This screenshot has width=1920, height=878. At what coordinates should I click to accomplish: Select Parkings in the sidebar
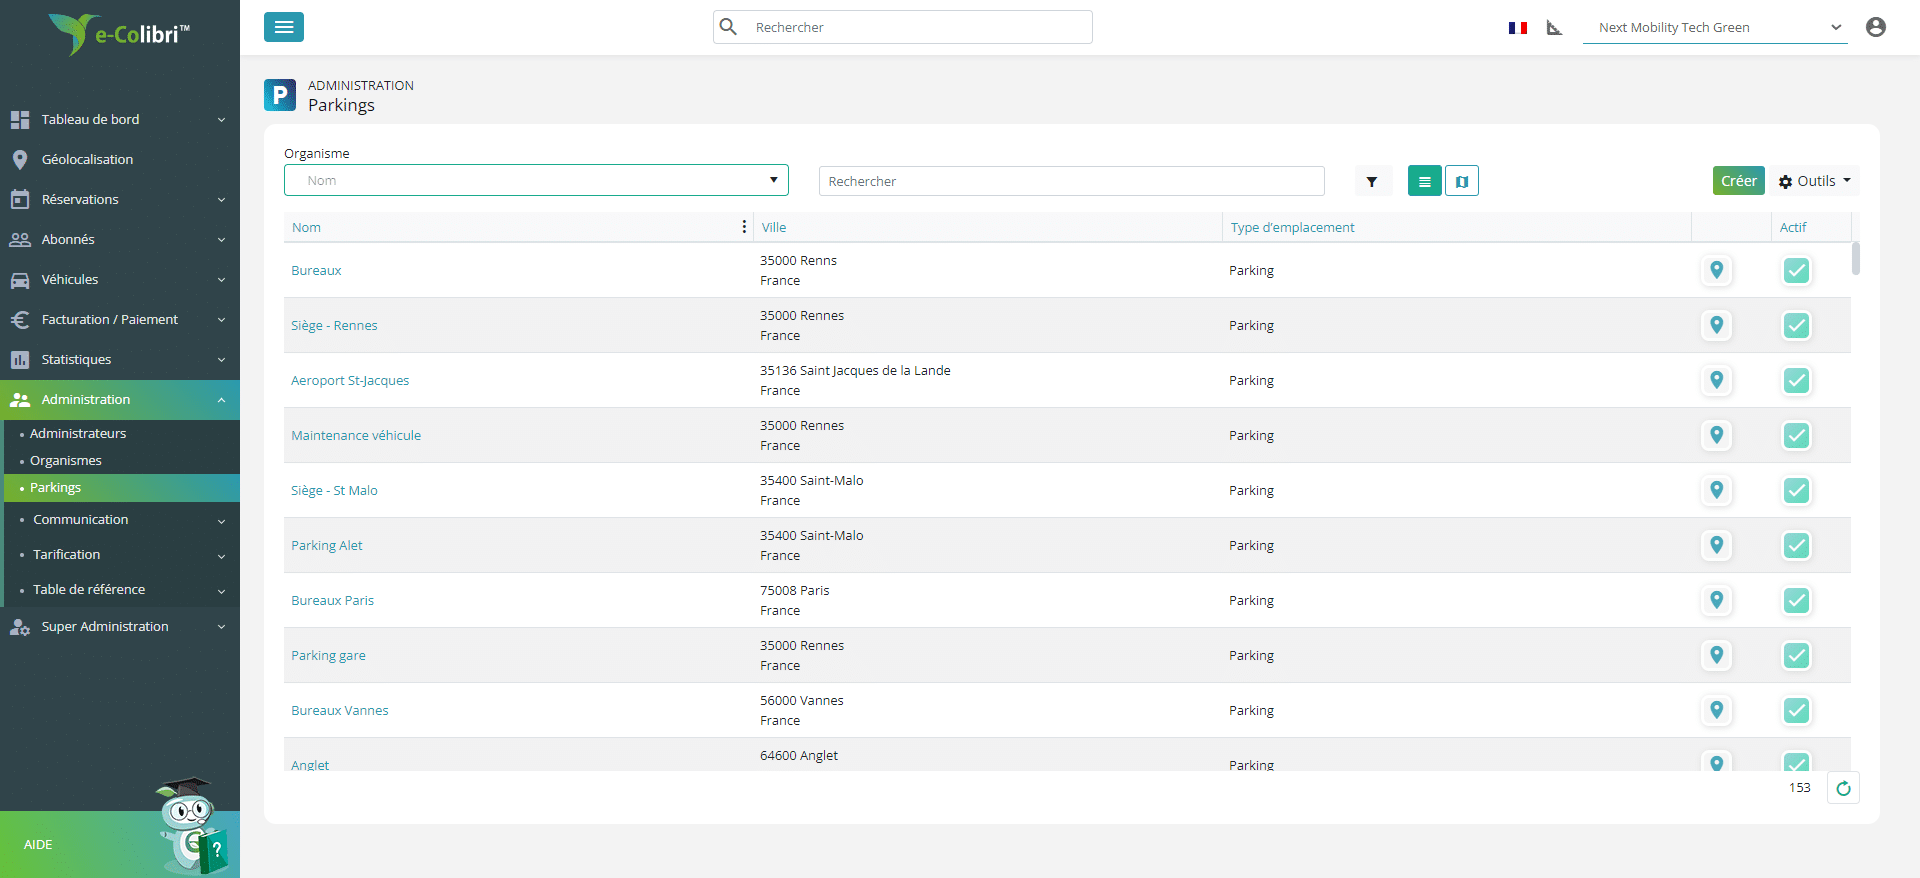point(120,487)
